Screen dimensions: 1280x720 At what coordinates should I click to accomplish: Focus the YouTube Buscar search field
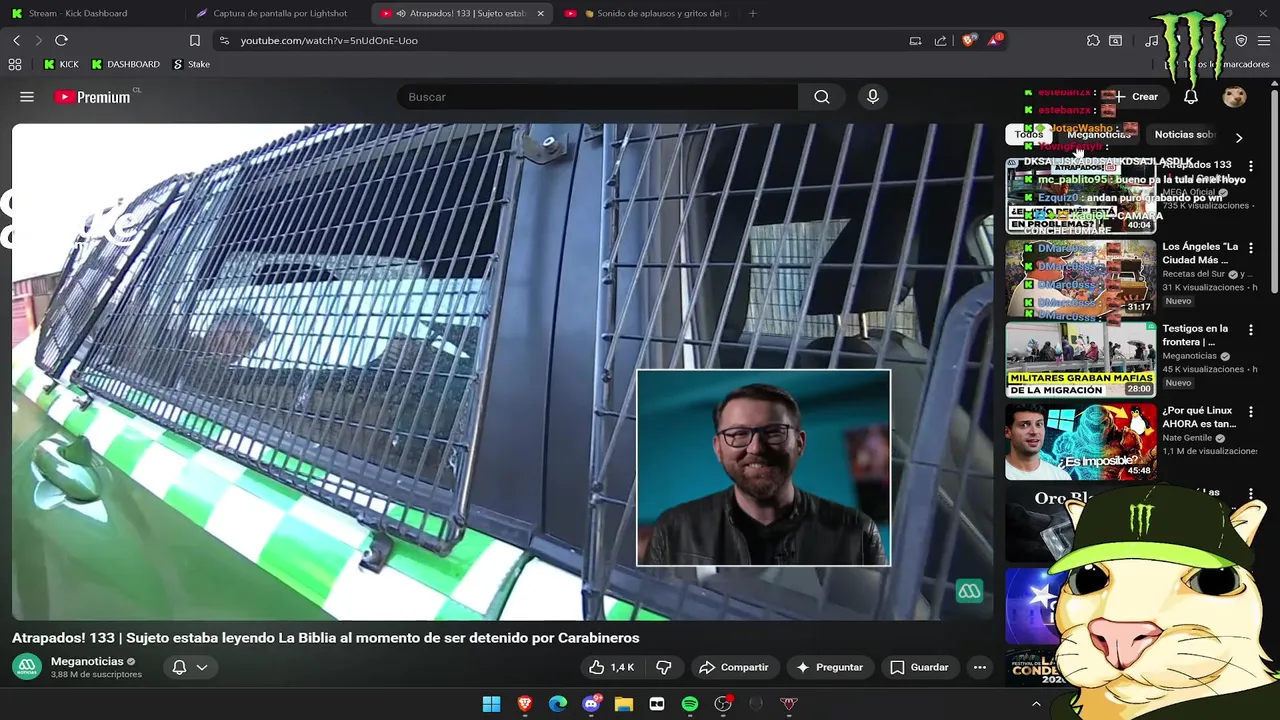pyautogui.click(x=598, y=97)
